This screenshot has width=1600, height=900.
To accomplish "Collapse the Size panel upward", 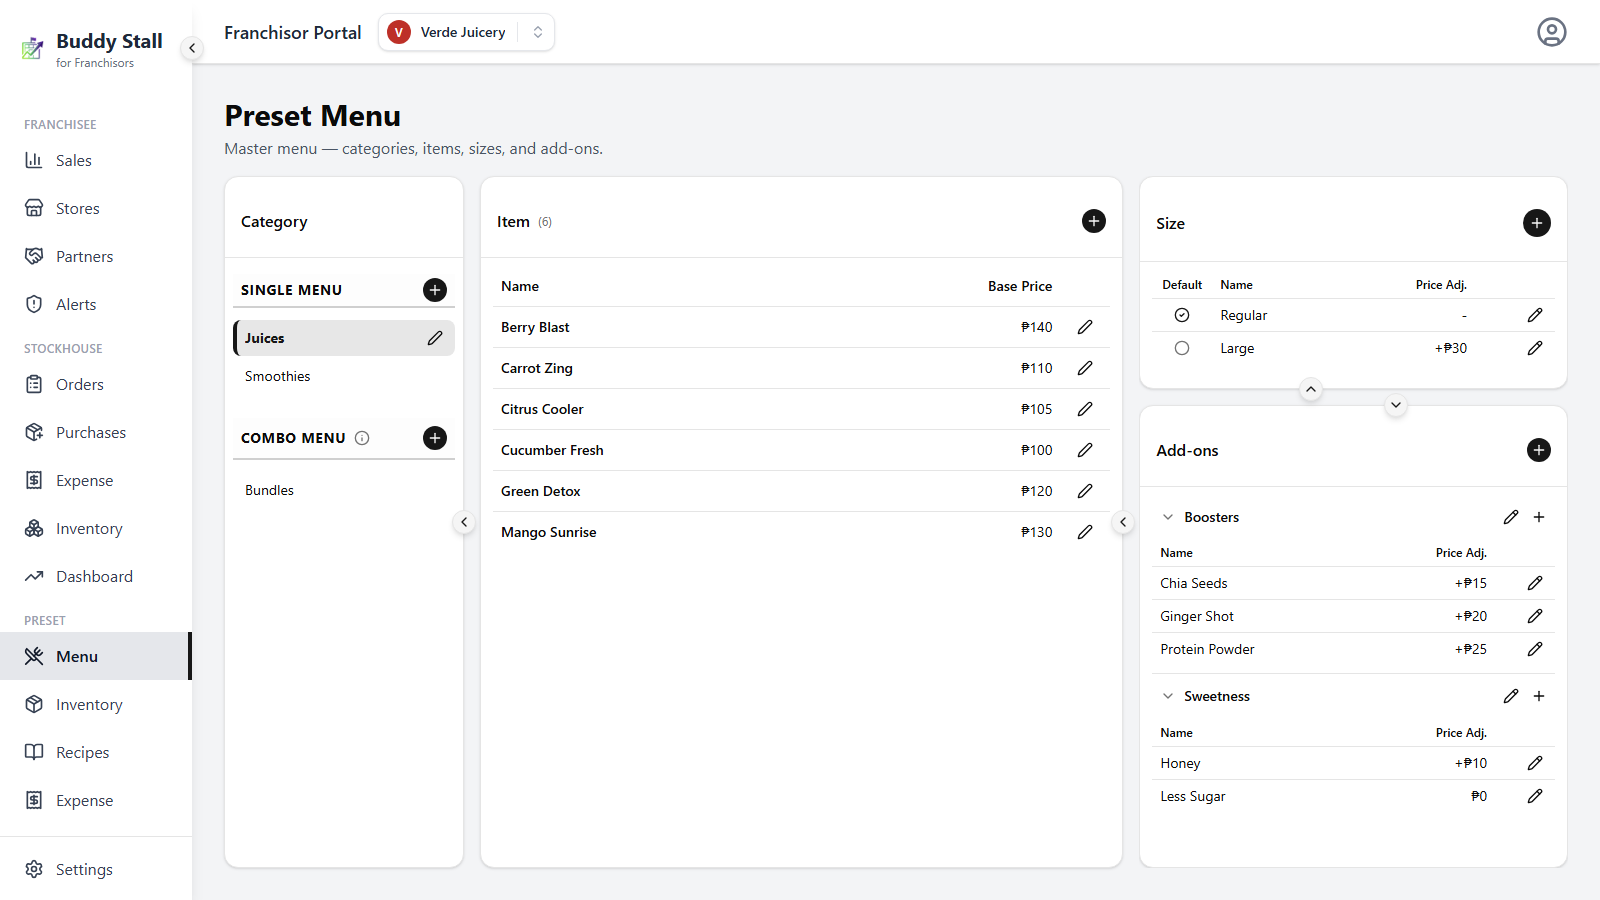I will pos(1311,389).
